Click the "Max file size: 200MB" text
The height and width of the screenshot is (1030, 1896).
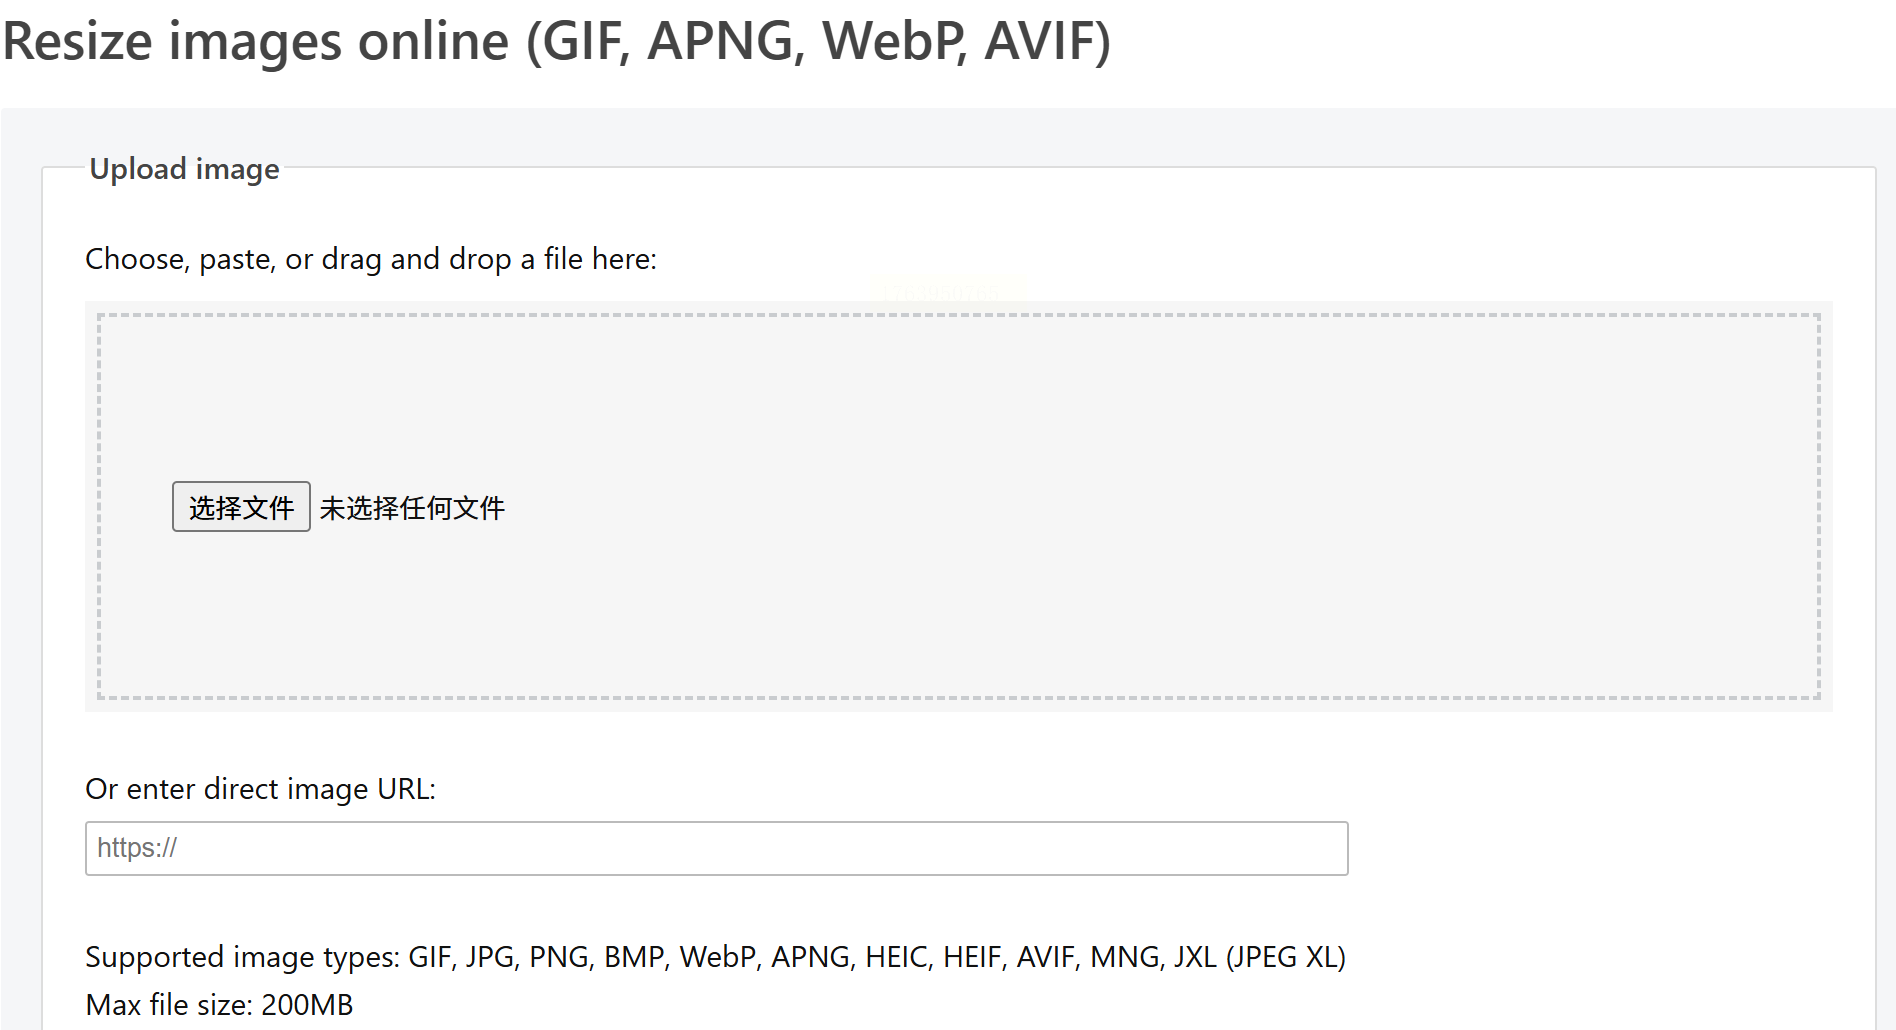click(219, 1005)
